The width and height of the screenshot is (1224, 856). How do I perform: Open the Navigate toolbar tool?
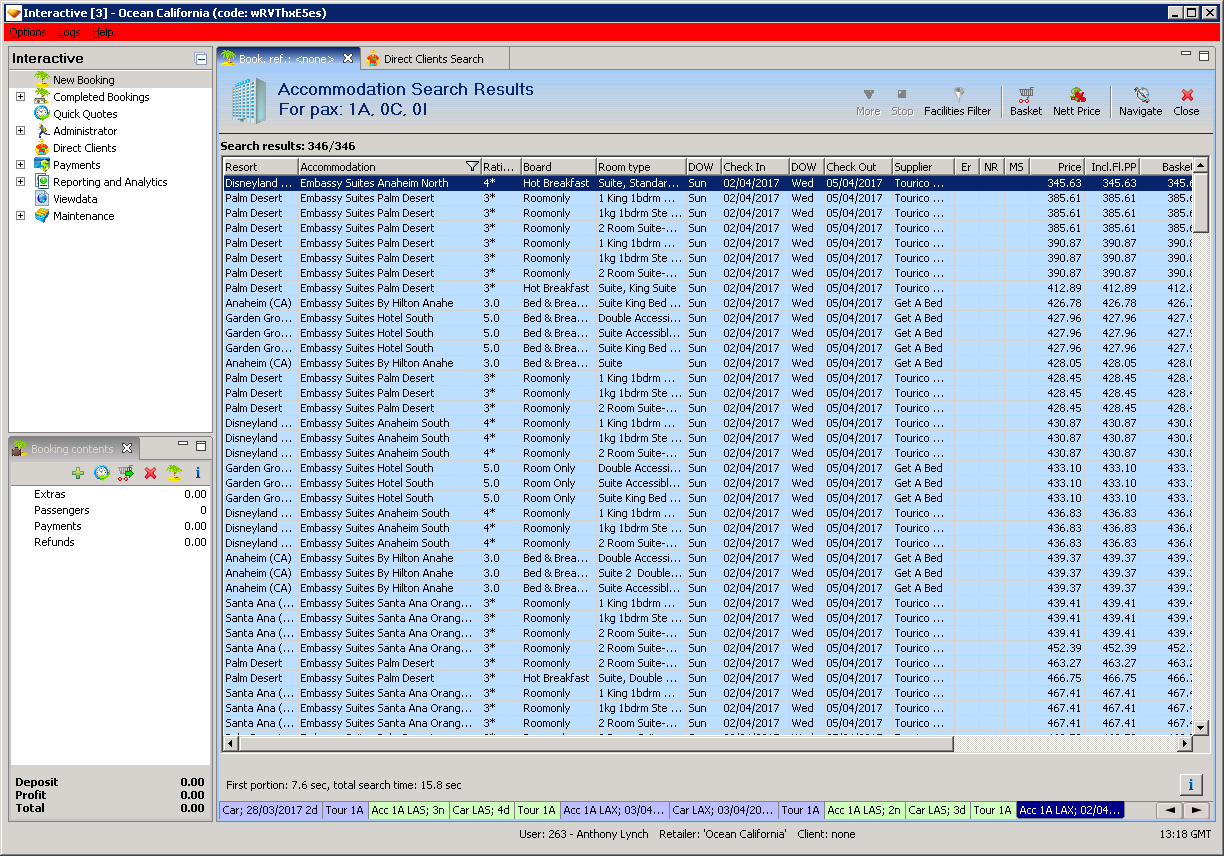(x=1140, y=101)
